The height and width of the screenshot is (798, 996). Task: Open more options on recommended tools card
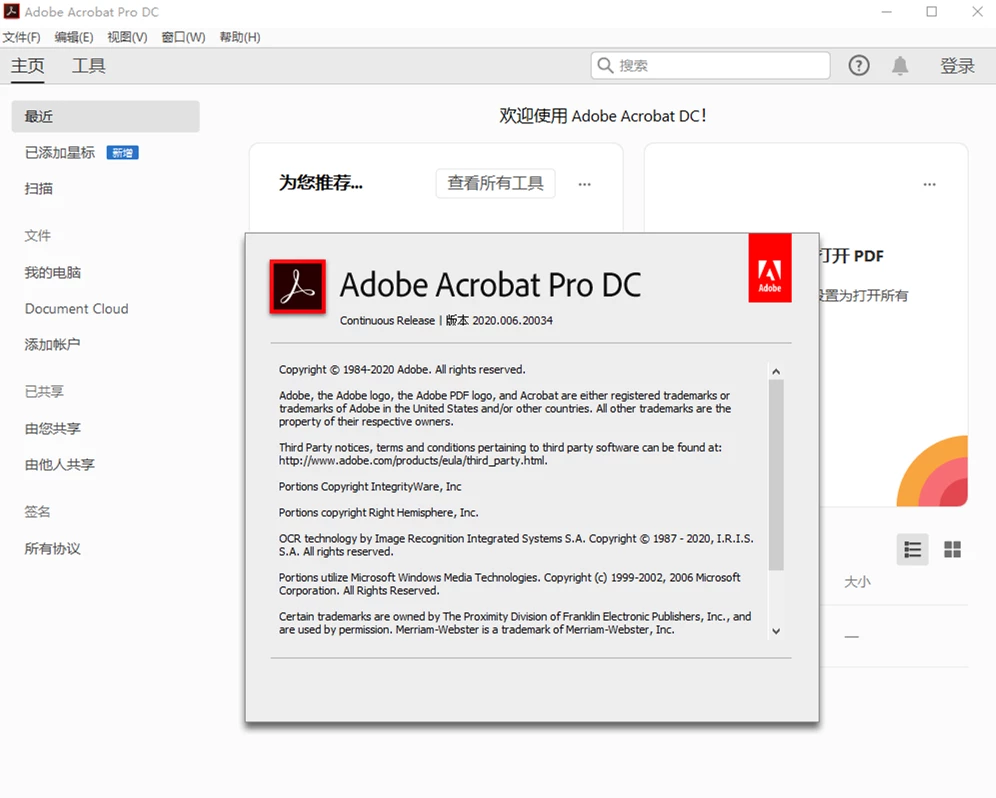(584, 184)
